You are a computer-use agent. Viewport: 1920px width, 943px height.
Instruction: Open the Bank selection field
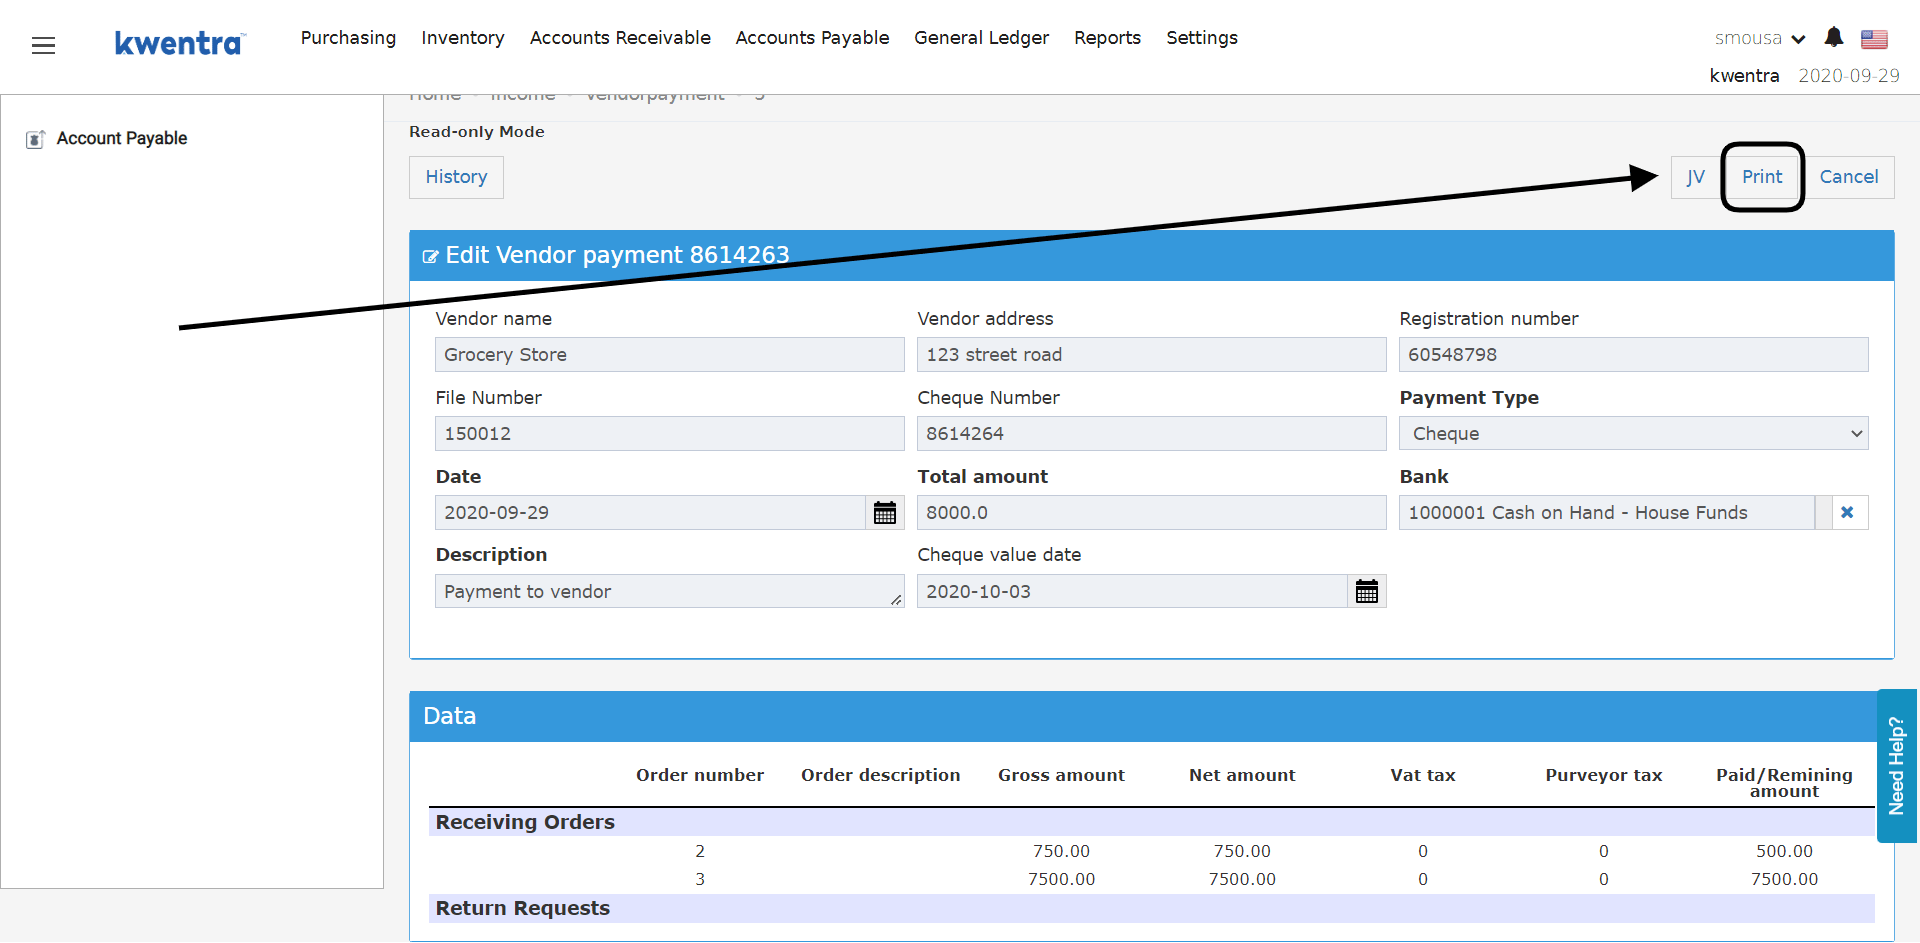click(x=1606, y=513)
